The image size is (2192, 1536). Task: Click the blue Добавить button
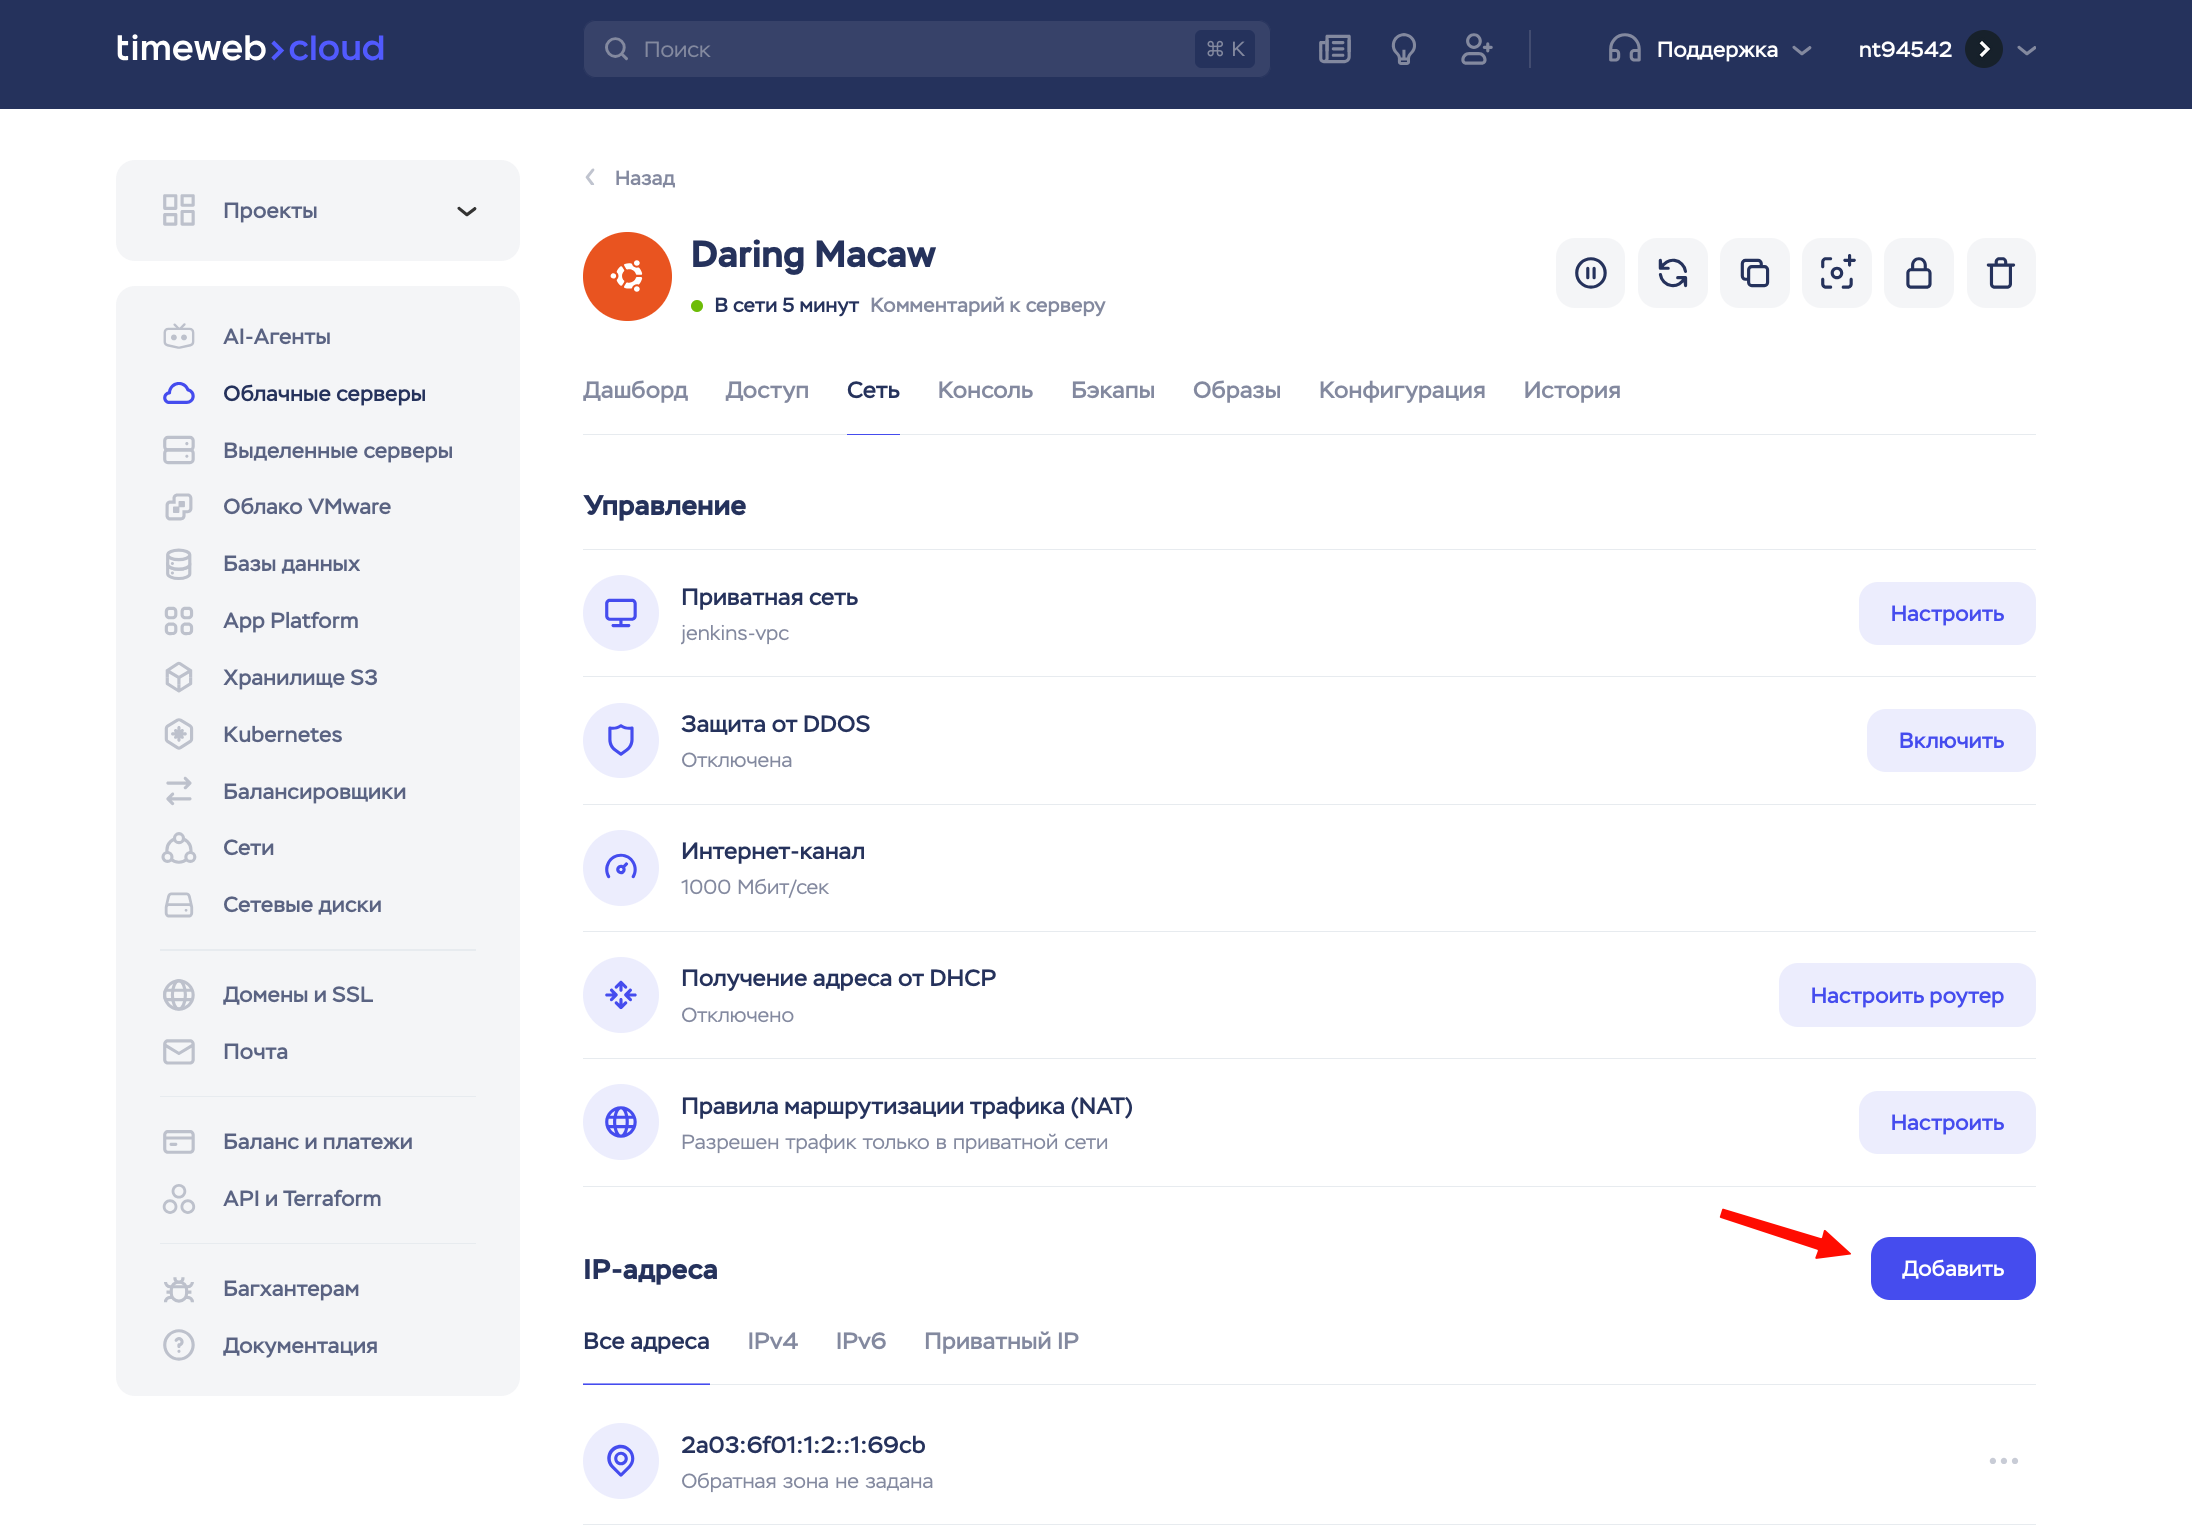pyautogui.click(x=1952, y=1269)
